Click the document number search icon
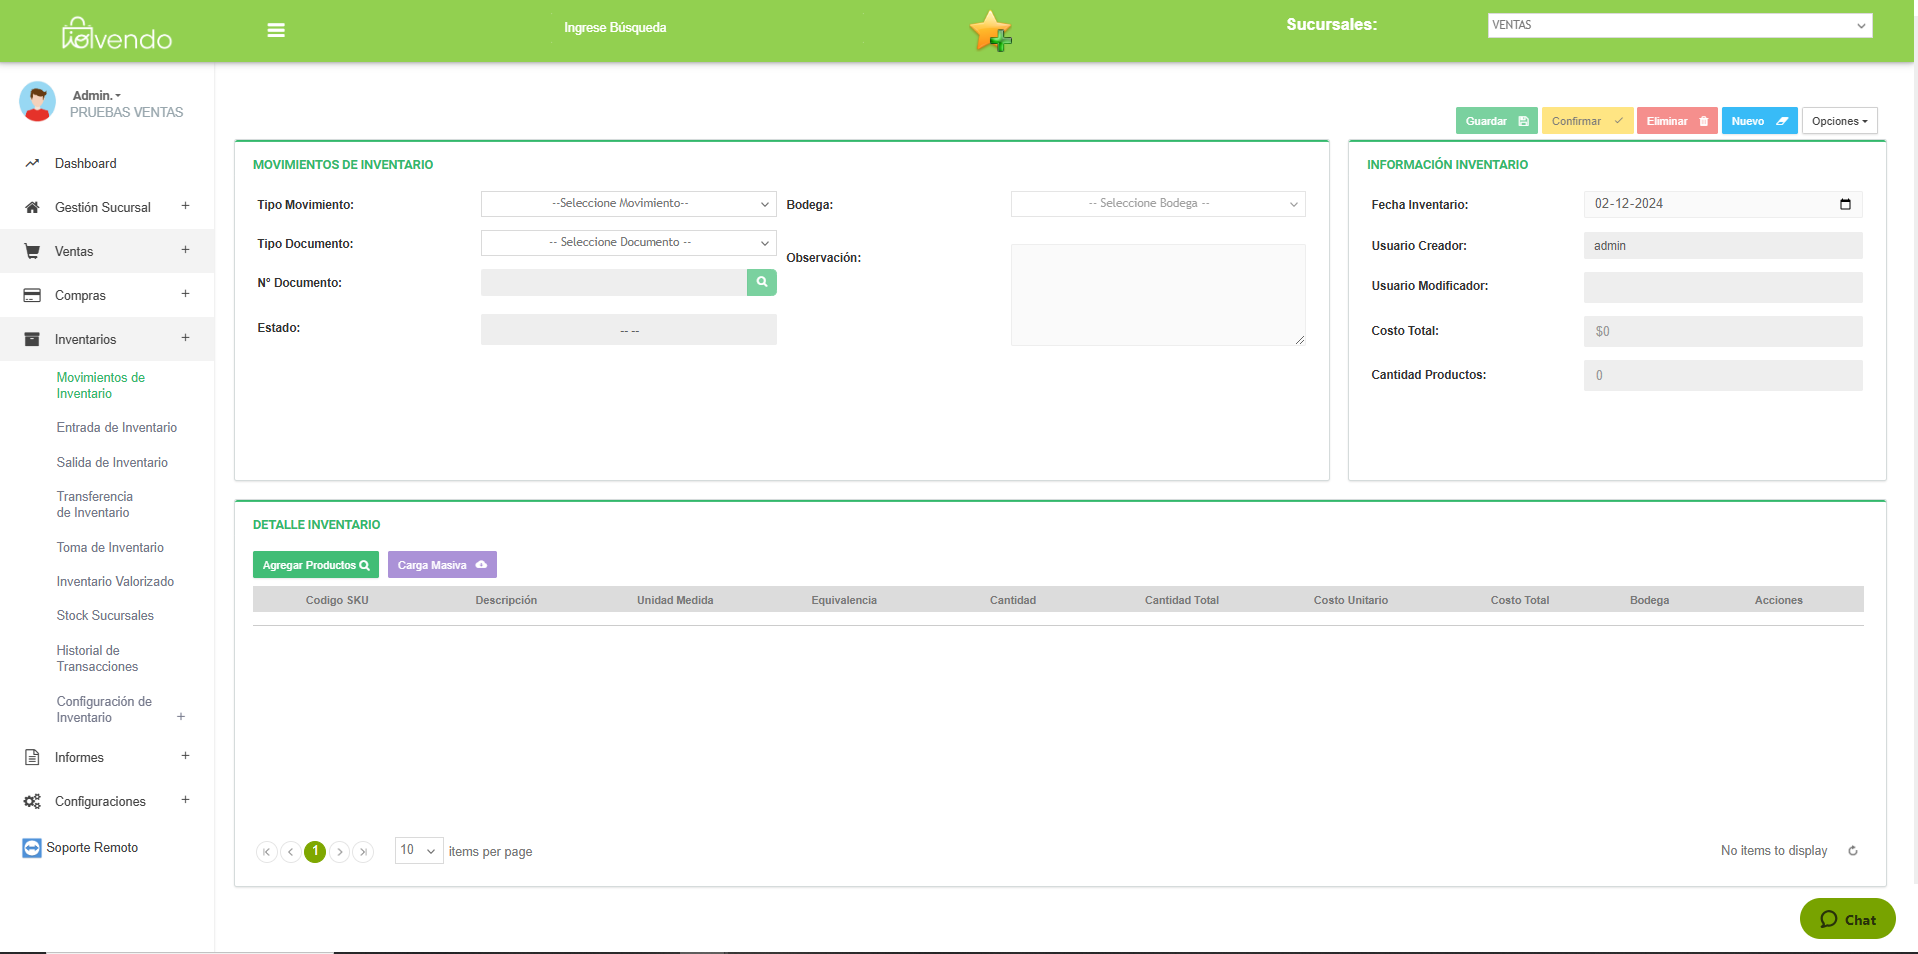Image resolution: width=1918 pixels, height=954 pixels. click(x=761, y=283)
